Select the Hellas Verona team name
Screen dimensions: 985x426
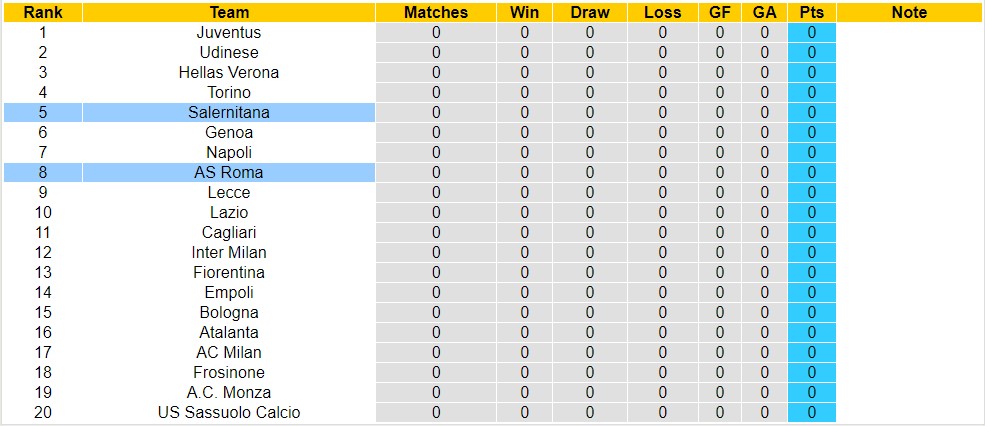229,72
